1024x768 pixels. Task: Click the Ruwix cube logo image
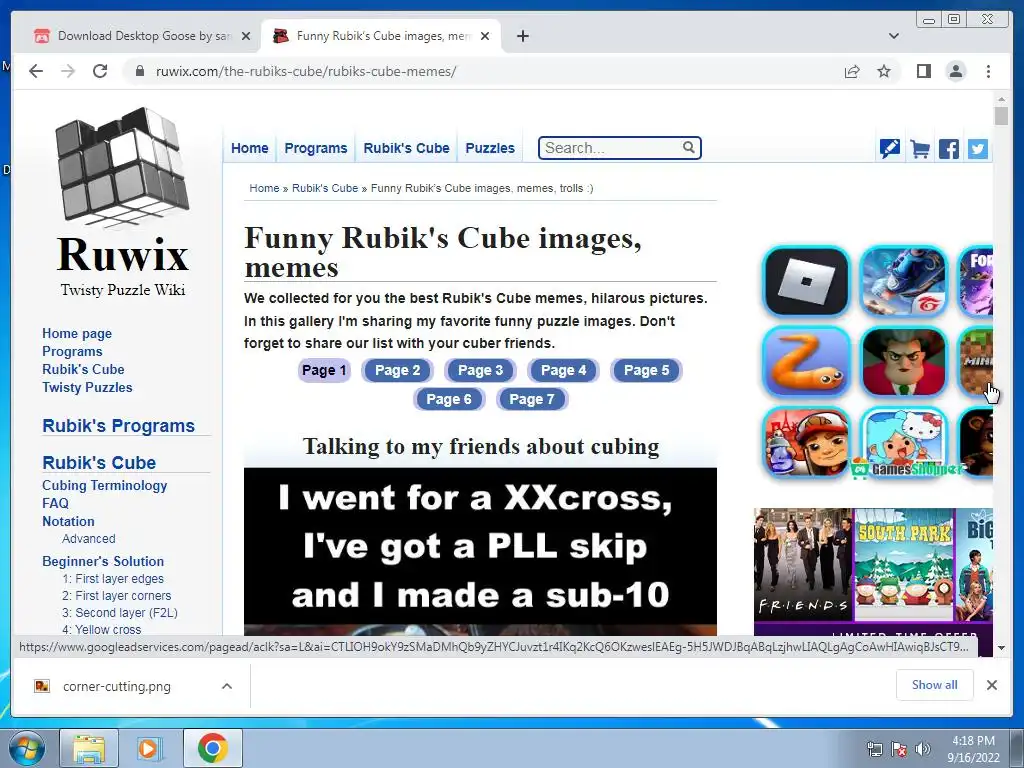(122, 167)
